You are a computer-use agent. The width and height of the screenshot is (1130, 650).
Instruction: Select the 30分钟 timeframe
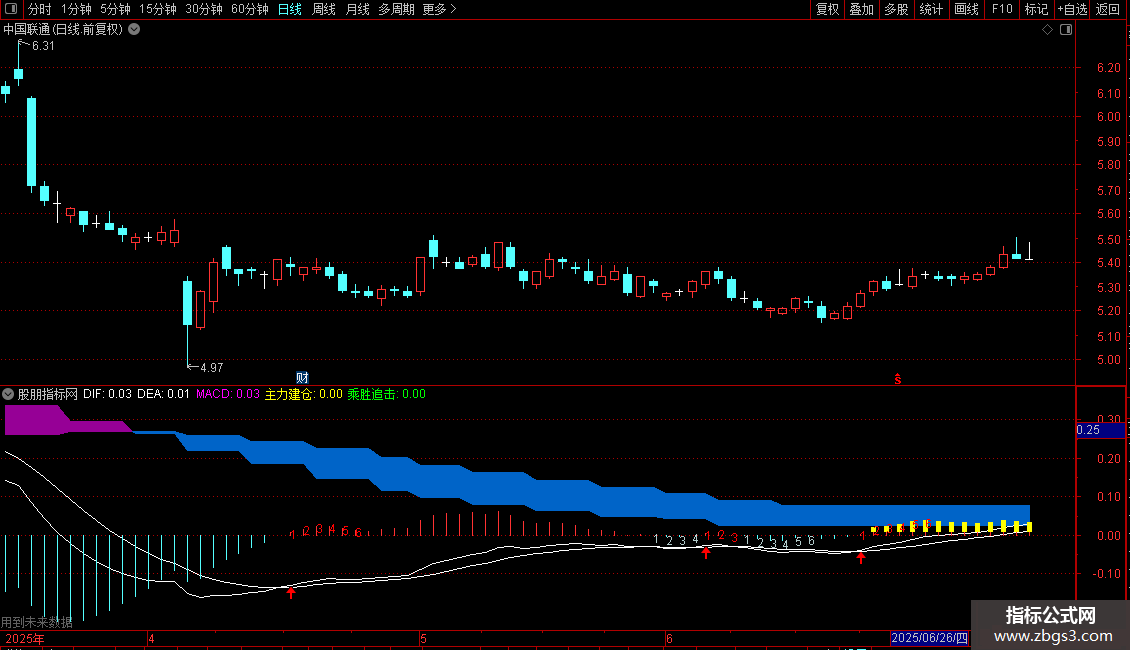click(x=204, y=9)
